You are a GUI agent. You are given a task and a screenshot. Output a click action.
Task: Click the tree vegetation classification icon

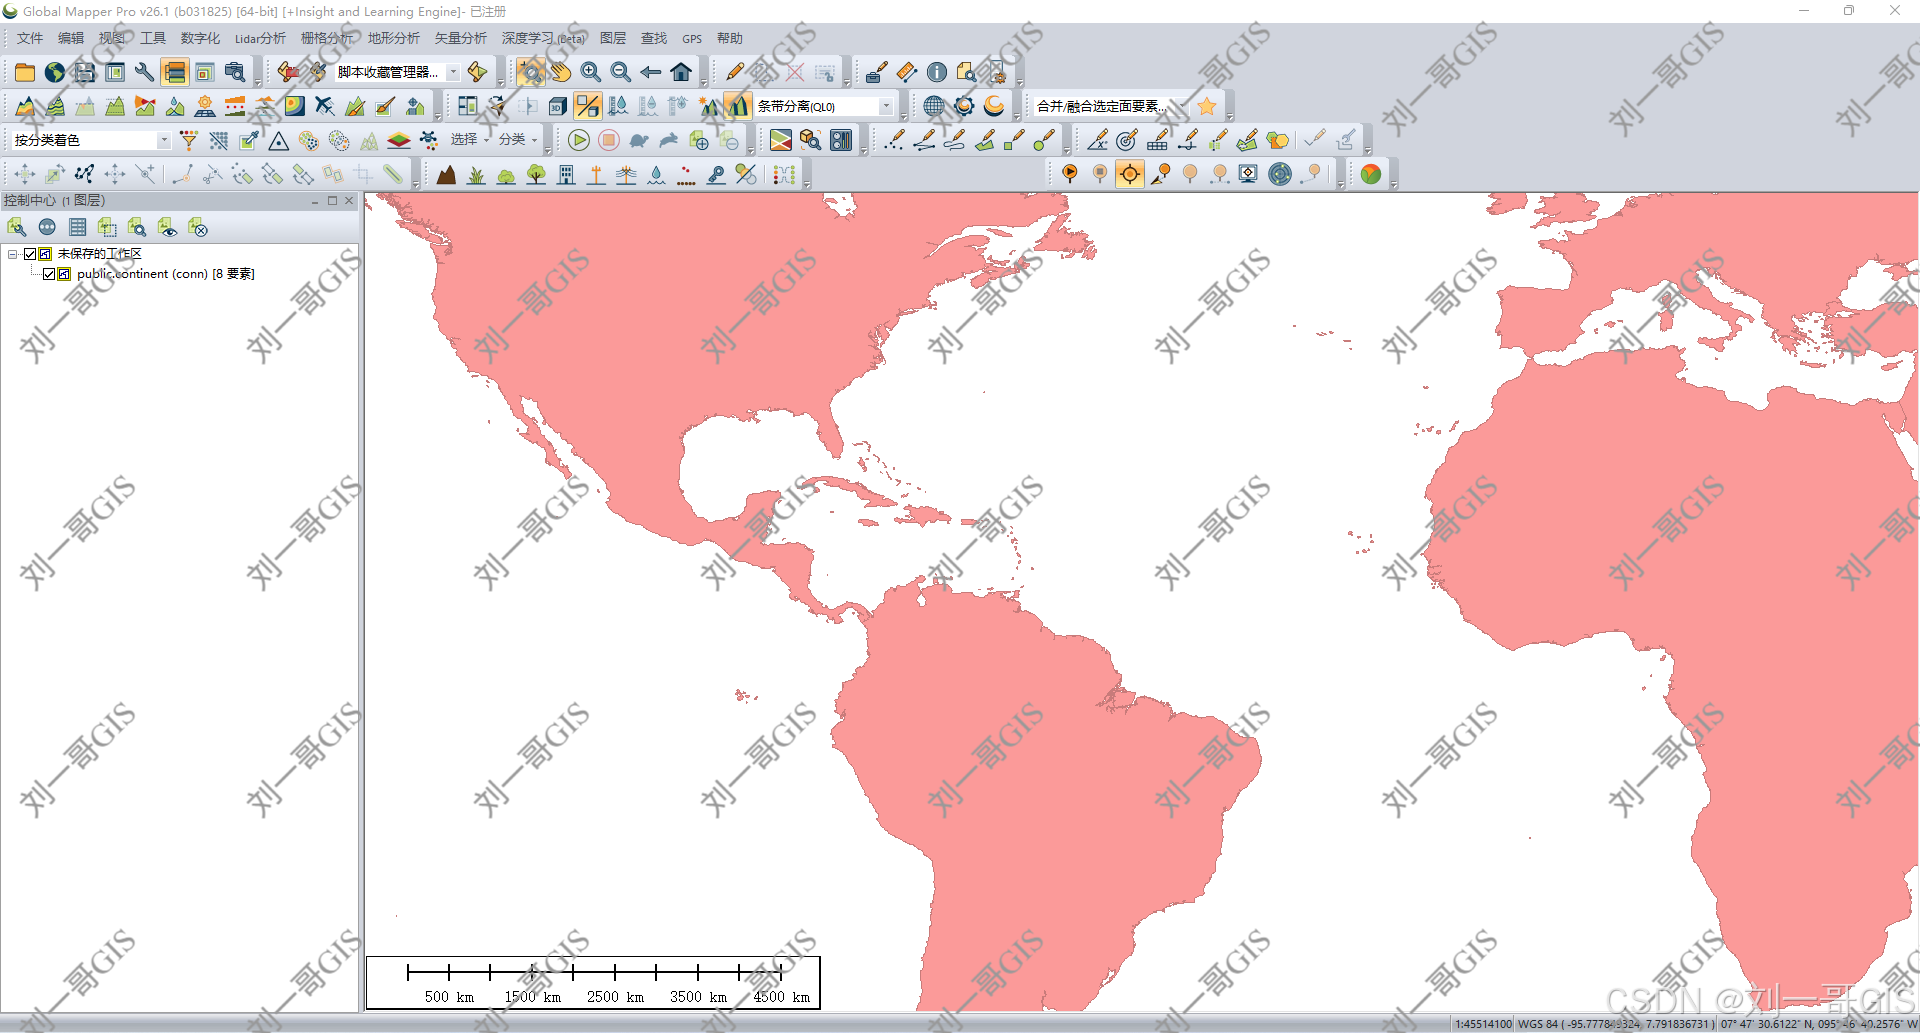536,174
